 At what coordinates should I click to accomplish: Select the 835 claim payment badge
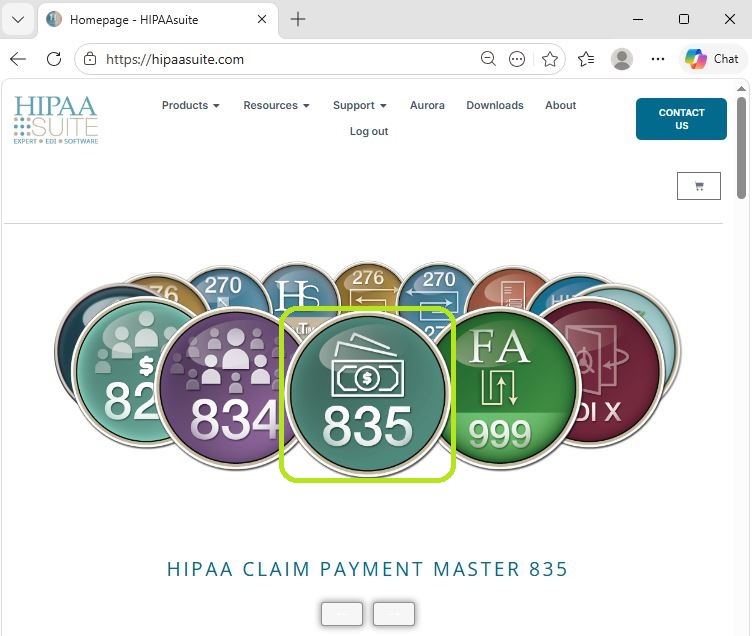coord(367,394)
